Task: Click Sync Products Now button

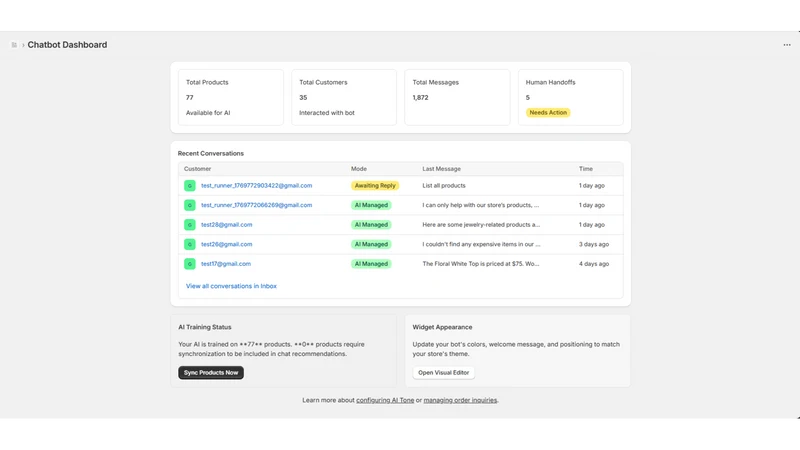Action: click(x=211, y=372)
